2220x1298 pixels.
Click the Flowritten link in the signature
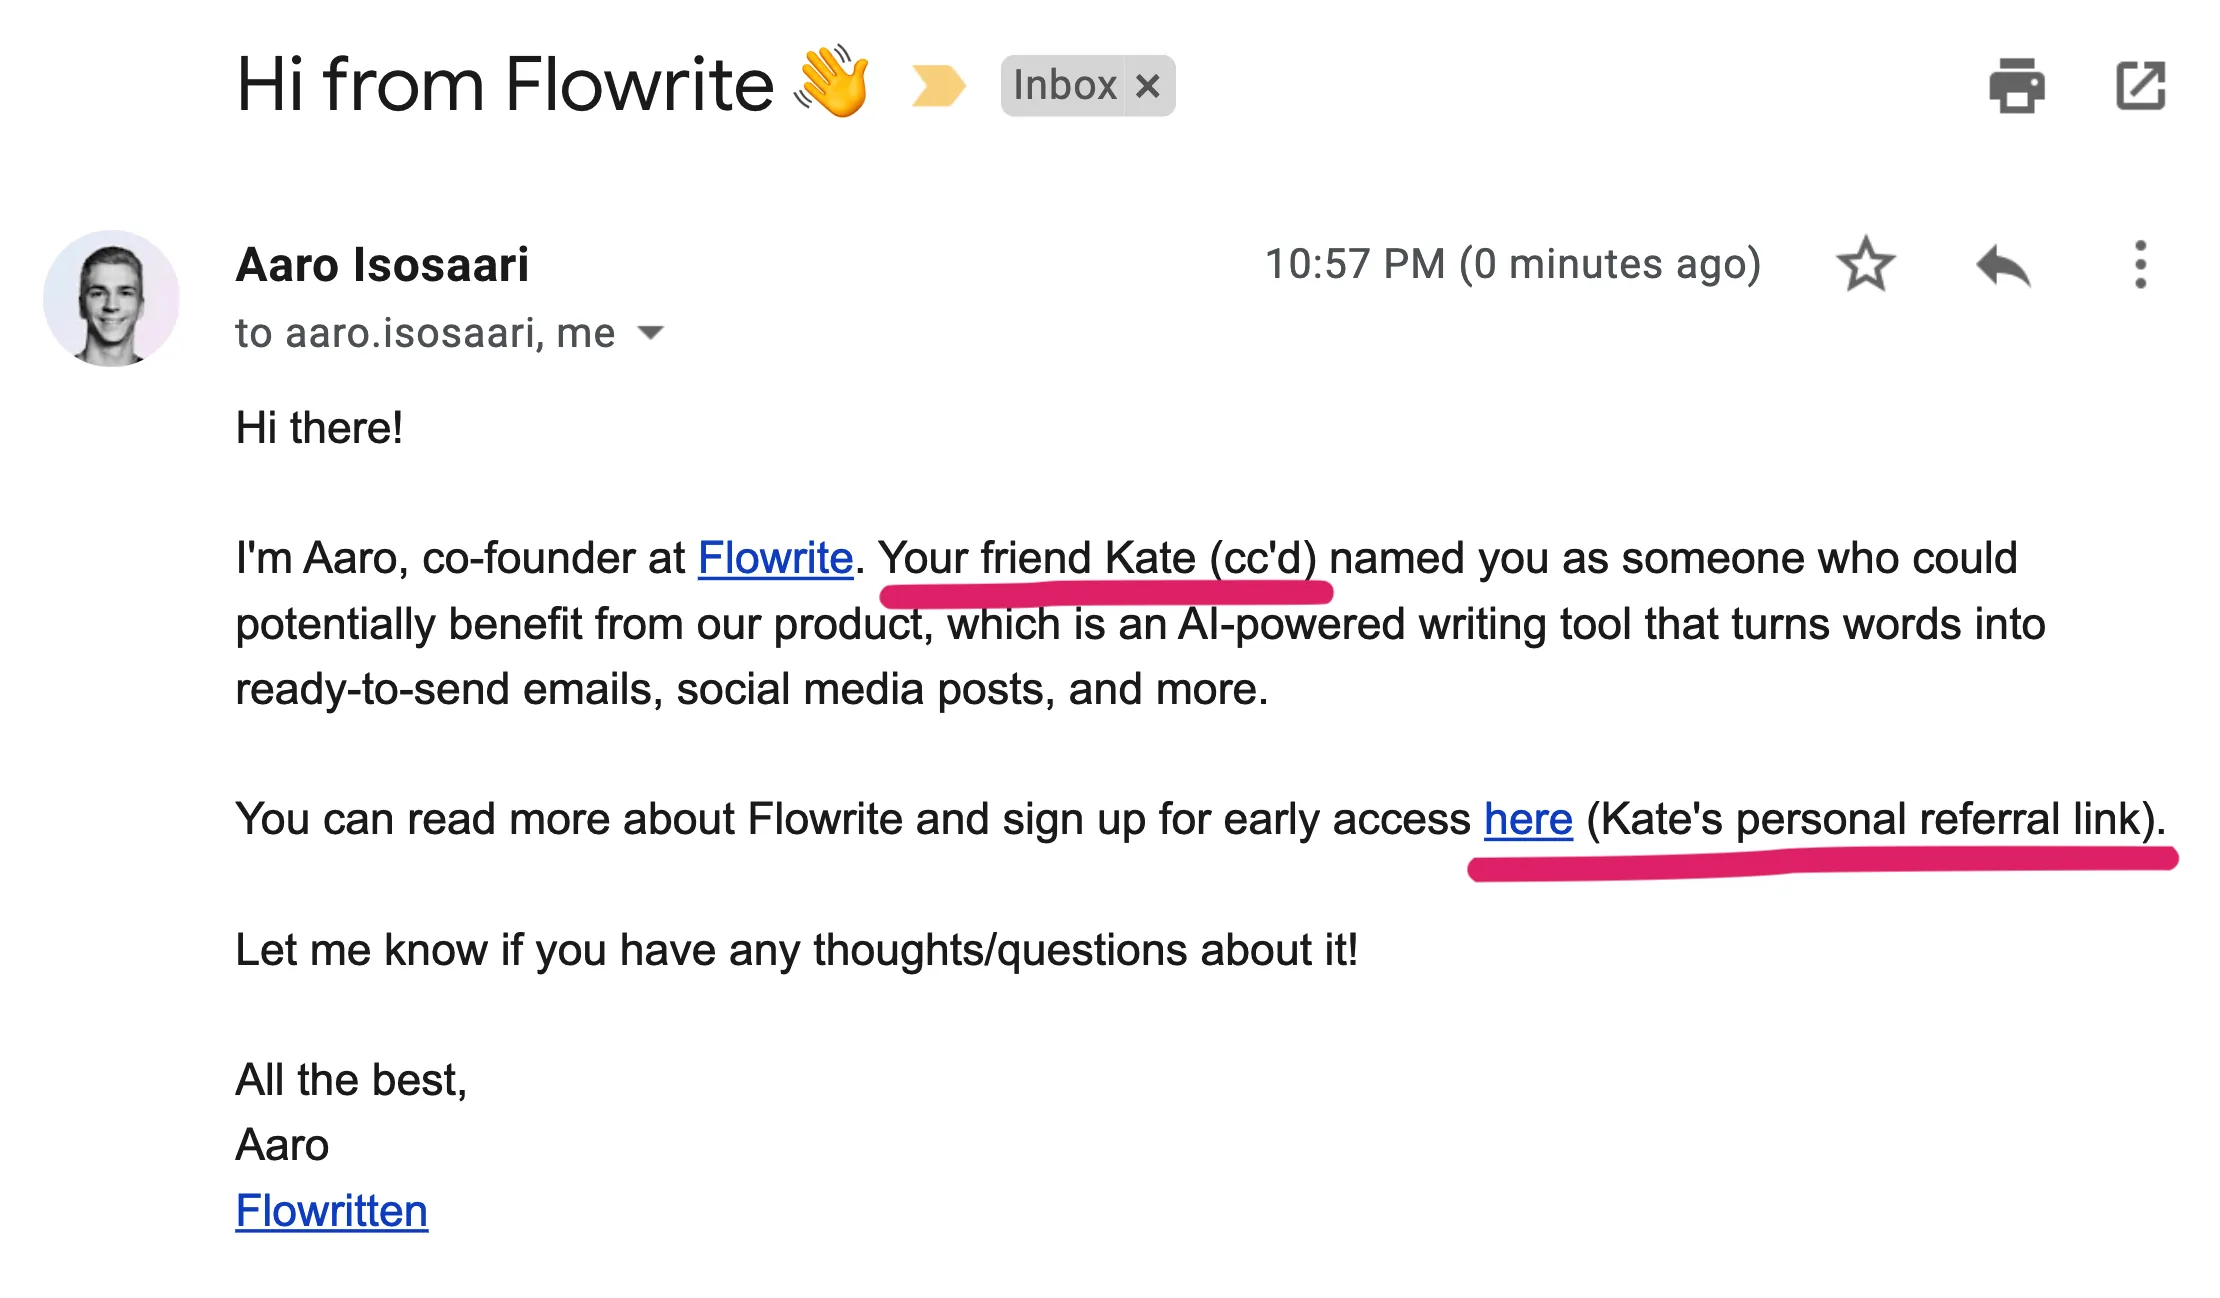click(x=331, y=1209)
